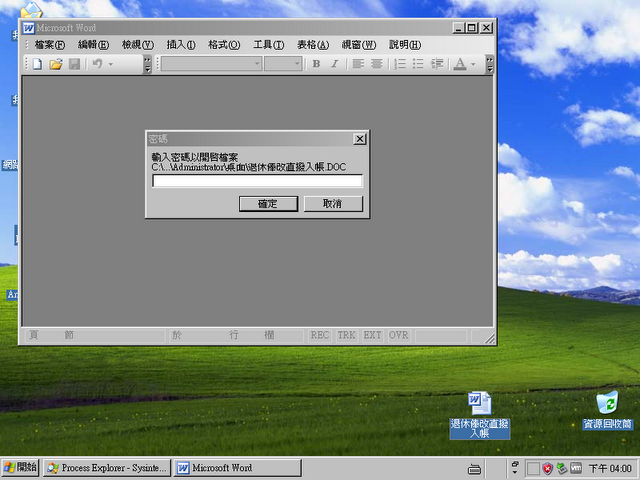Open the 開始 Start menu
Image resolution: width=640 pixels, height=480 pixels.
coord(20,468)
